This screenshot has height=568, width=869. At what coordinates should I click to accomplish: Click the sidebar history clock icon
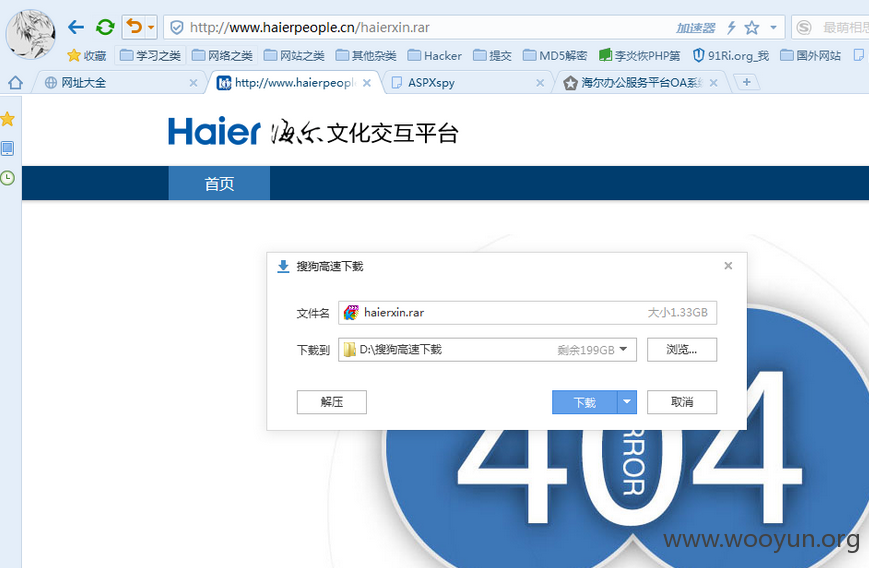[x=8, y=178]
